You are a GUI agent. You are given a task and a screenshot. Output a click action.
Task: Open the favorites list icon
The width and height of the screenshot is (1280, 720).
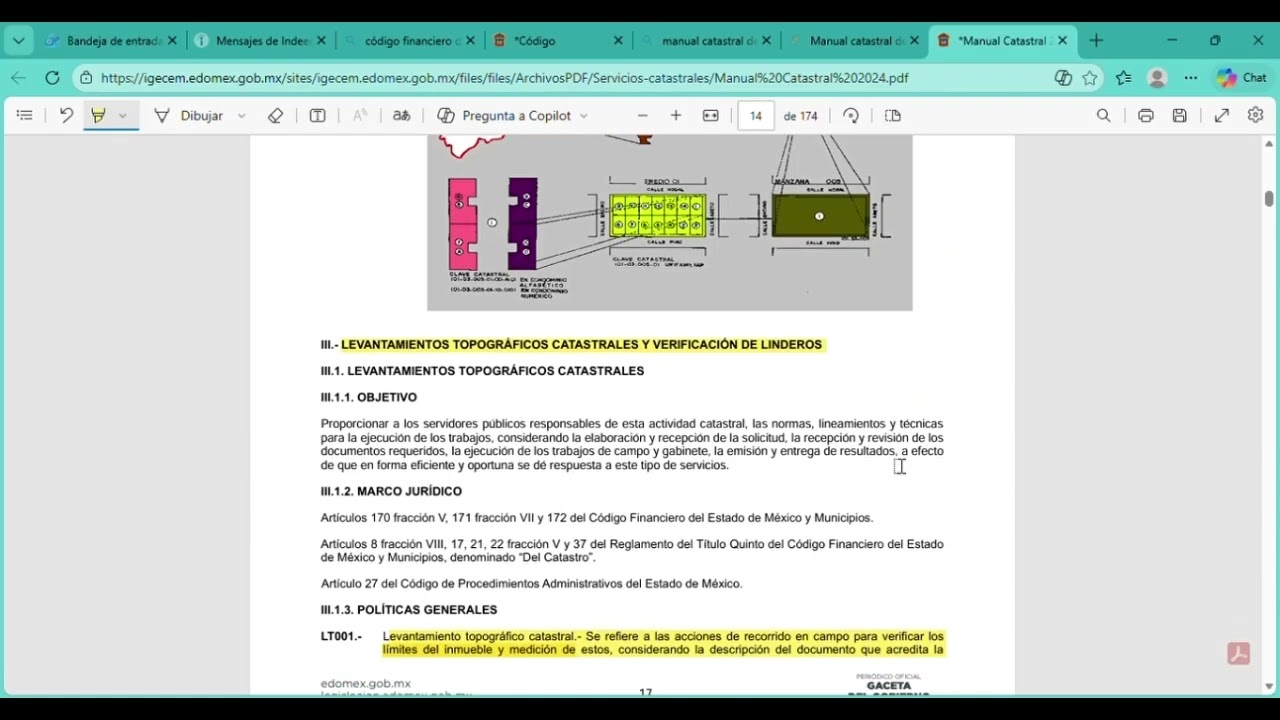click(1124, 78)
